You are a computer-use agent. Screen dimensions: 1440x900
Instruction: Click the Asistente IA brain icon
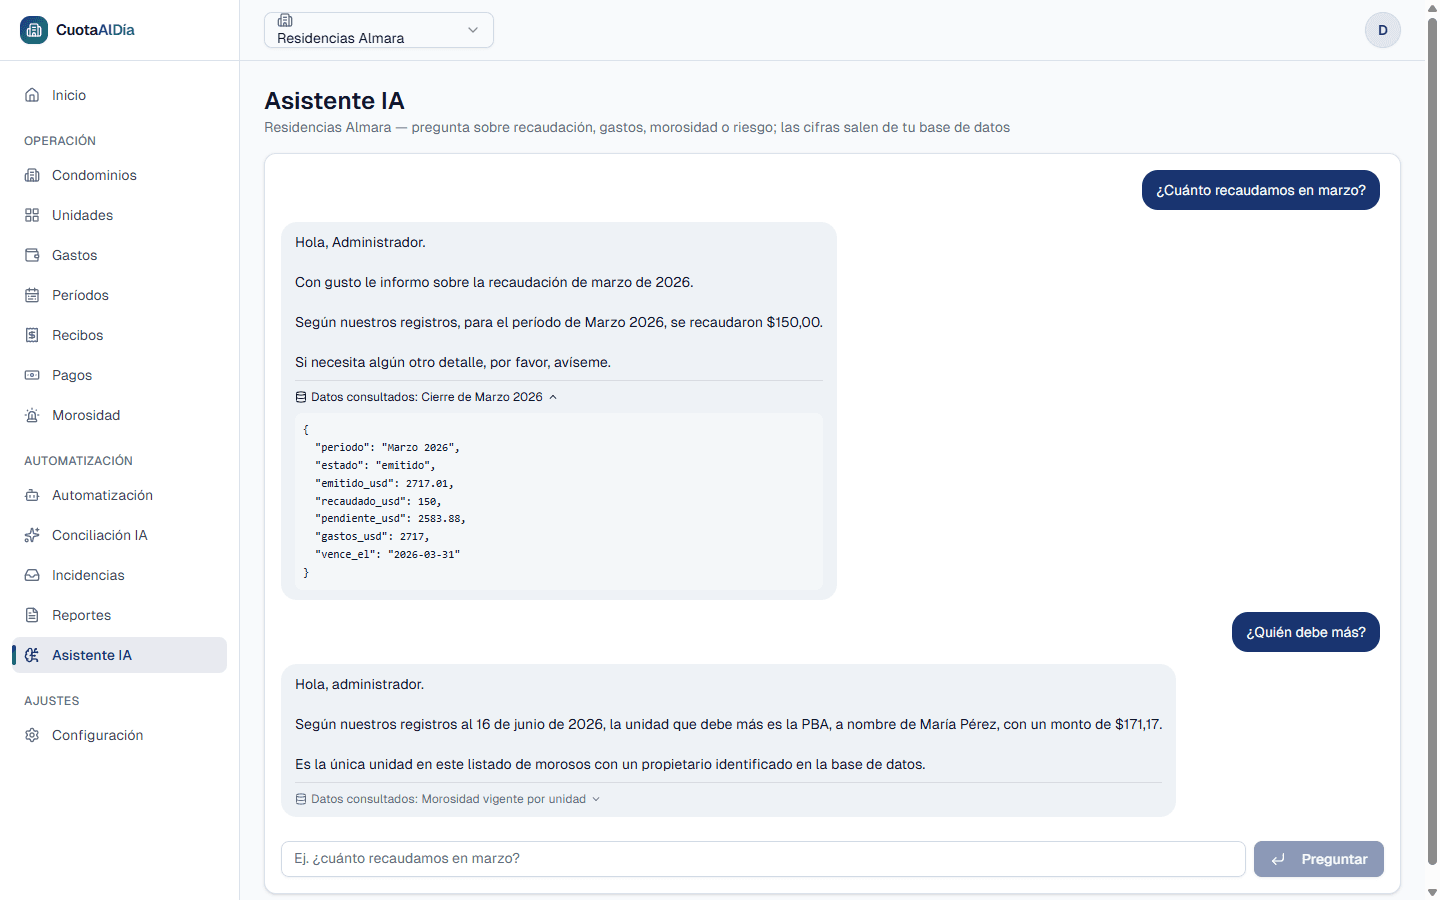click(x=32, y=655)
